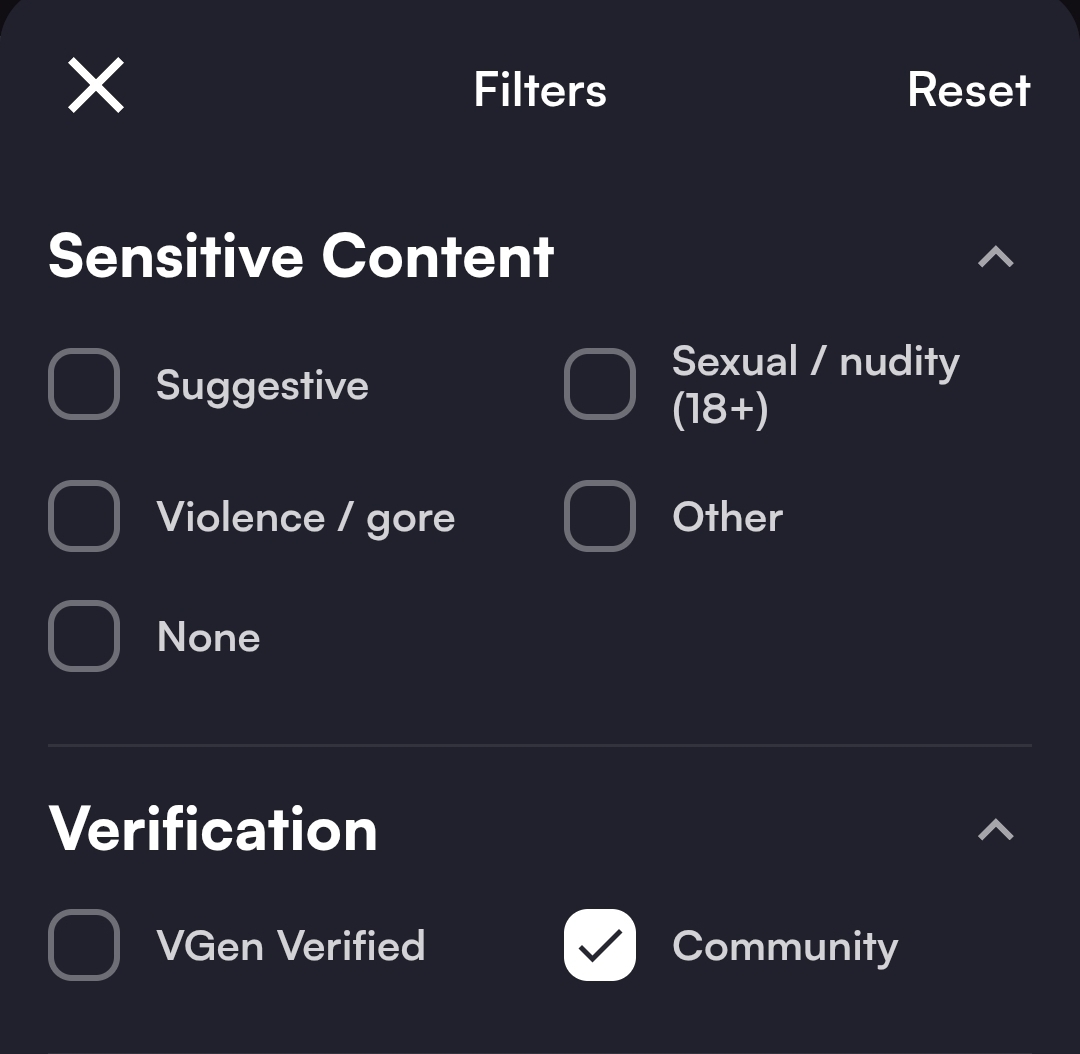
Task: Click the "Violence / gore" label text
Action: [x=305, y=518]
